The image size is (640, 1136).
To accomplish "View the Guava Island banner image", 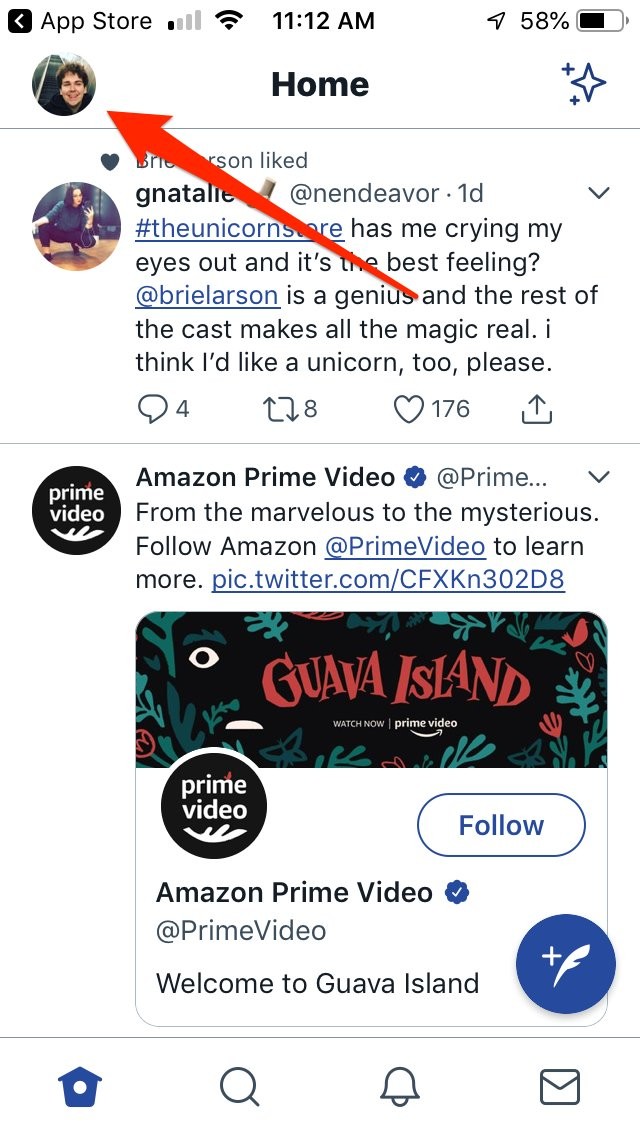I will click(x=371, y=690).
